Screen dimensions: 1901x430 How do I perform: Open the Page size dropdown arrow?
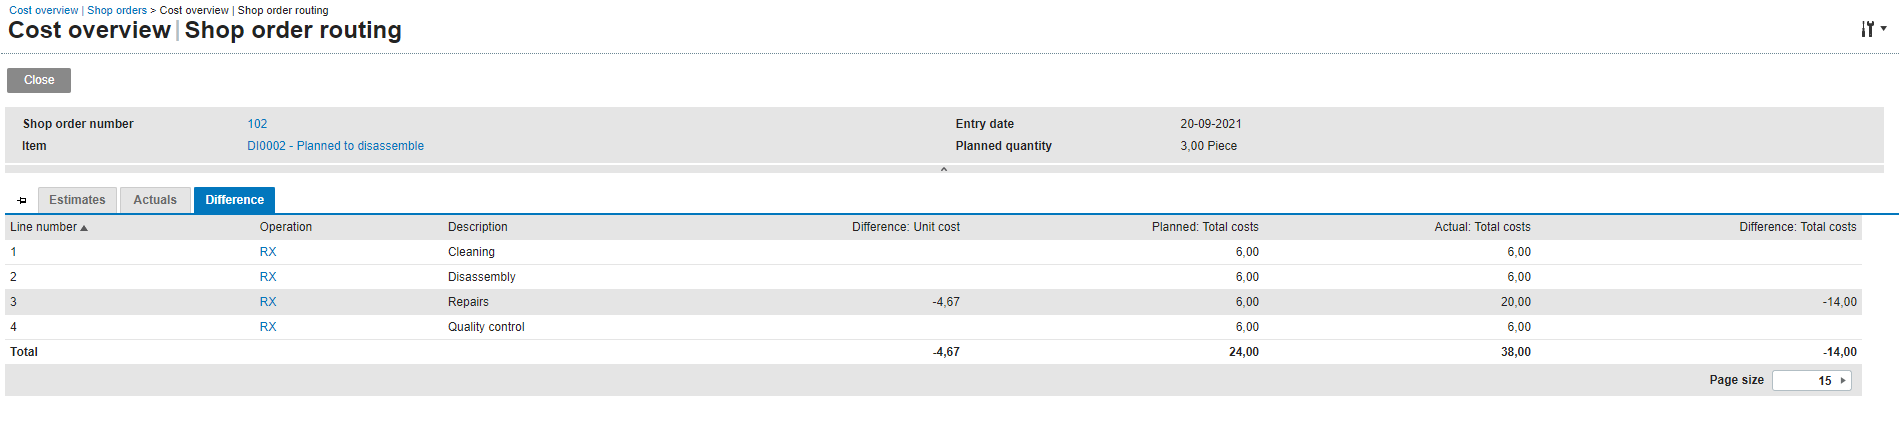(1843, 380)
